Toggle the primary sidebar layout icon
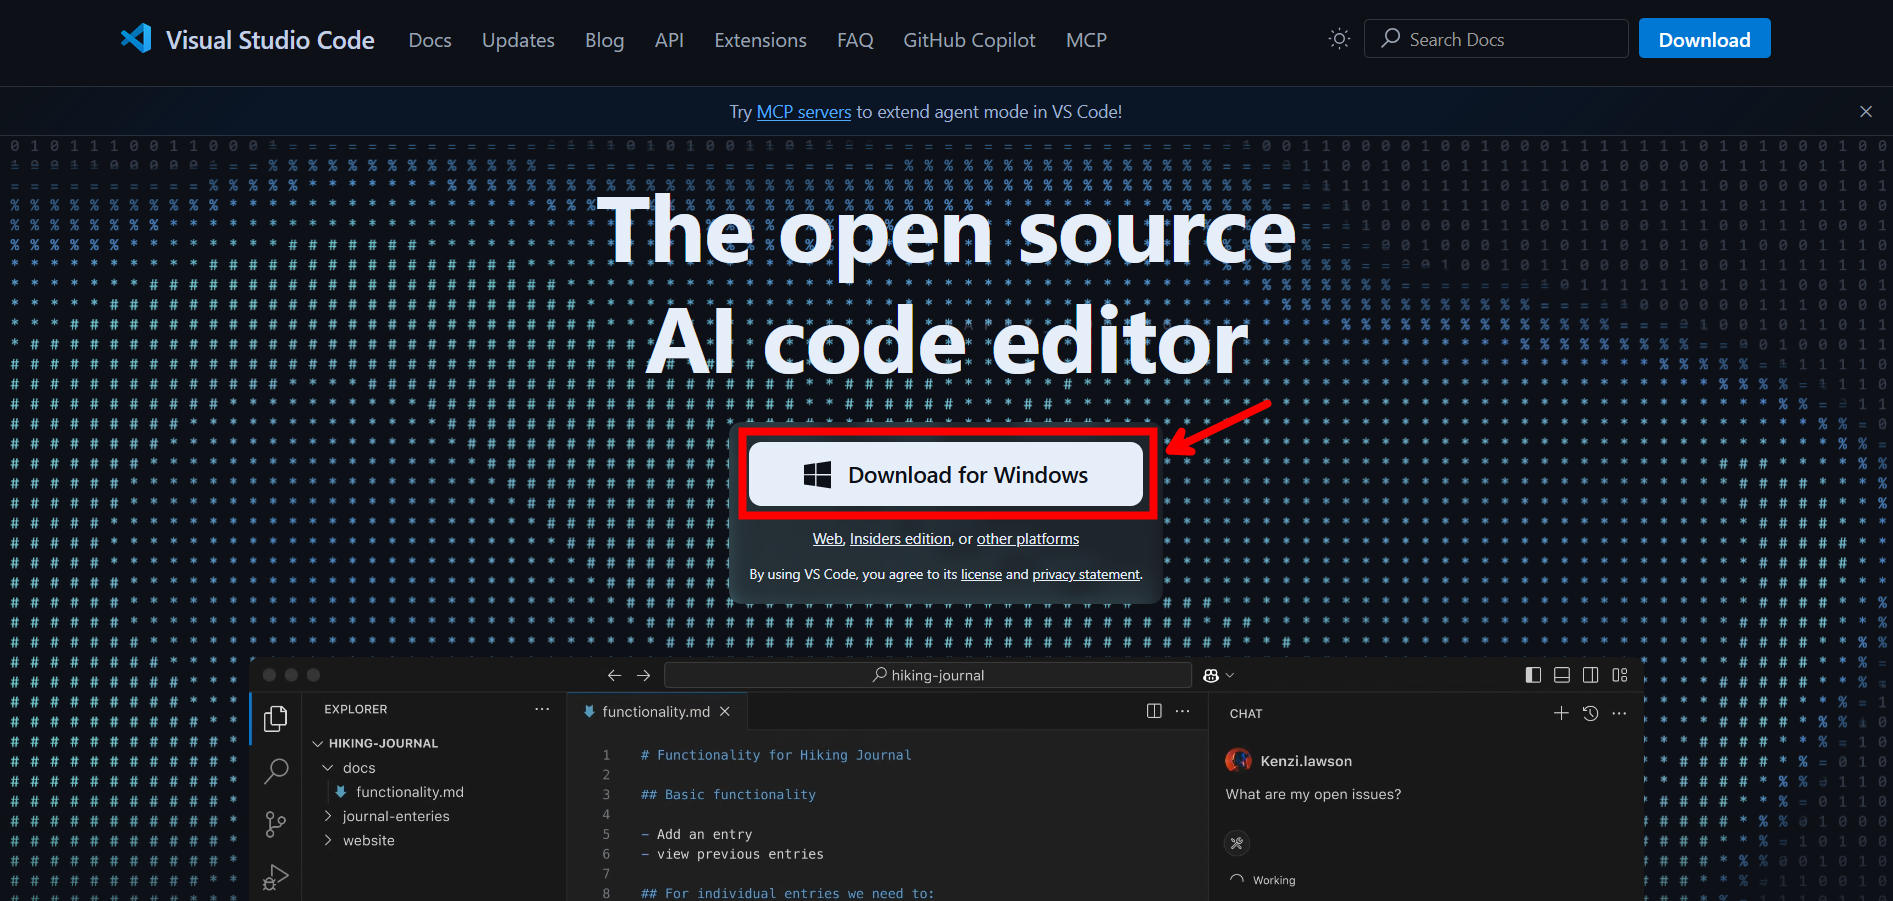This screenshot has width=1893, height=901. click(x=1533, y=675)
